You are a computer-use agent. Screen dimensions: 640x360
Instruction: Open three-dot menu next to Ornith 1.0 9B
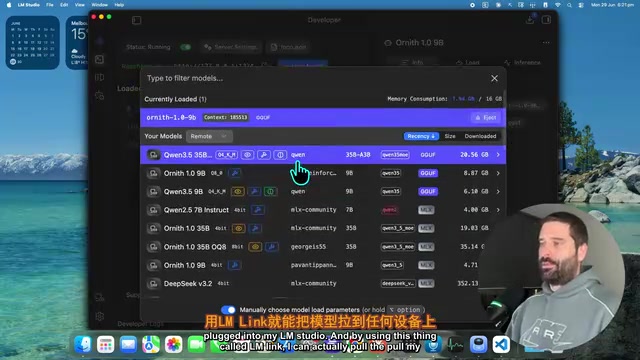click(x=546, y=42)
